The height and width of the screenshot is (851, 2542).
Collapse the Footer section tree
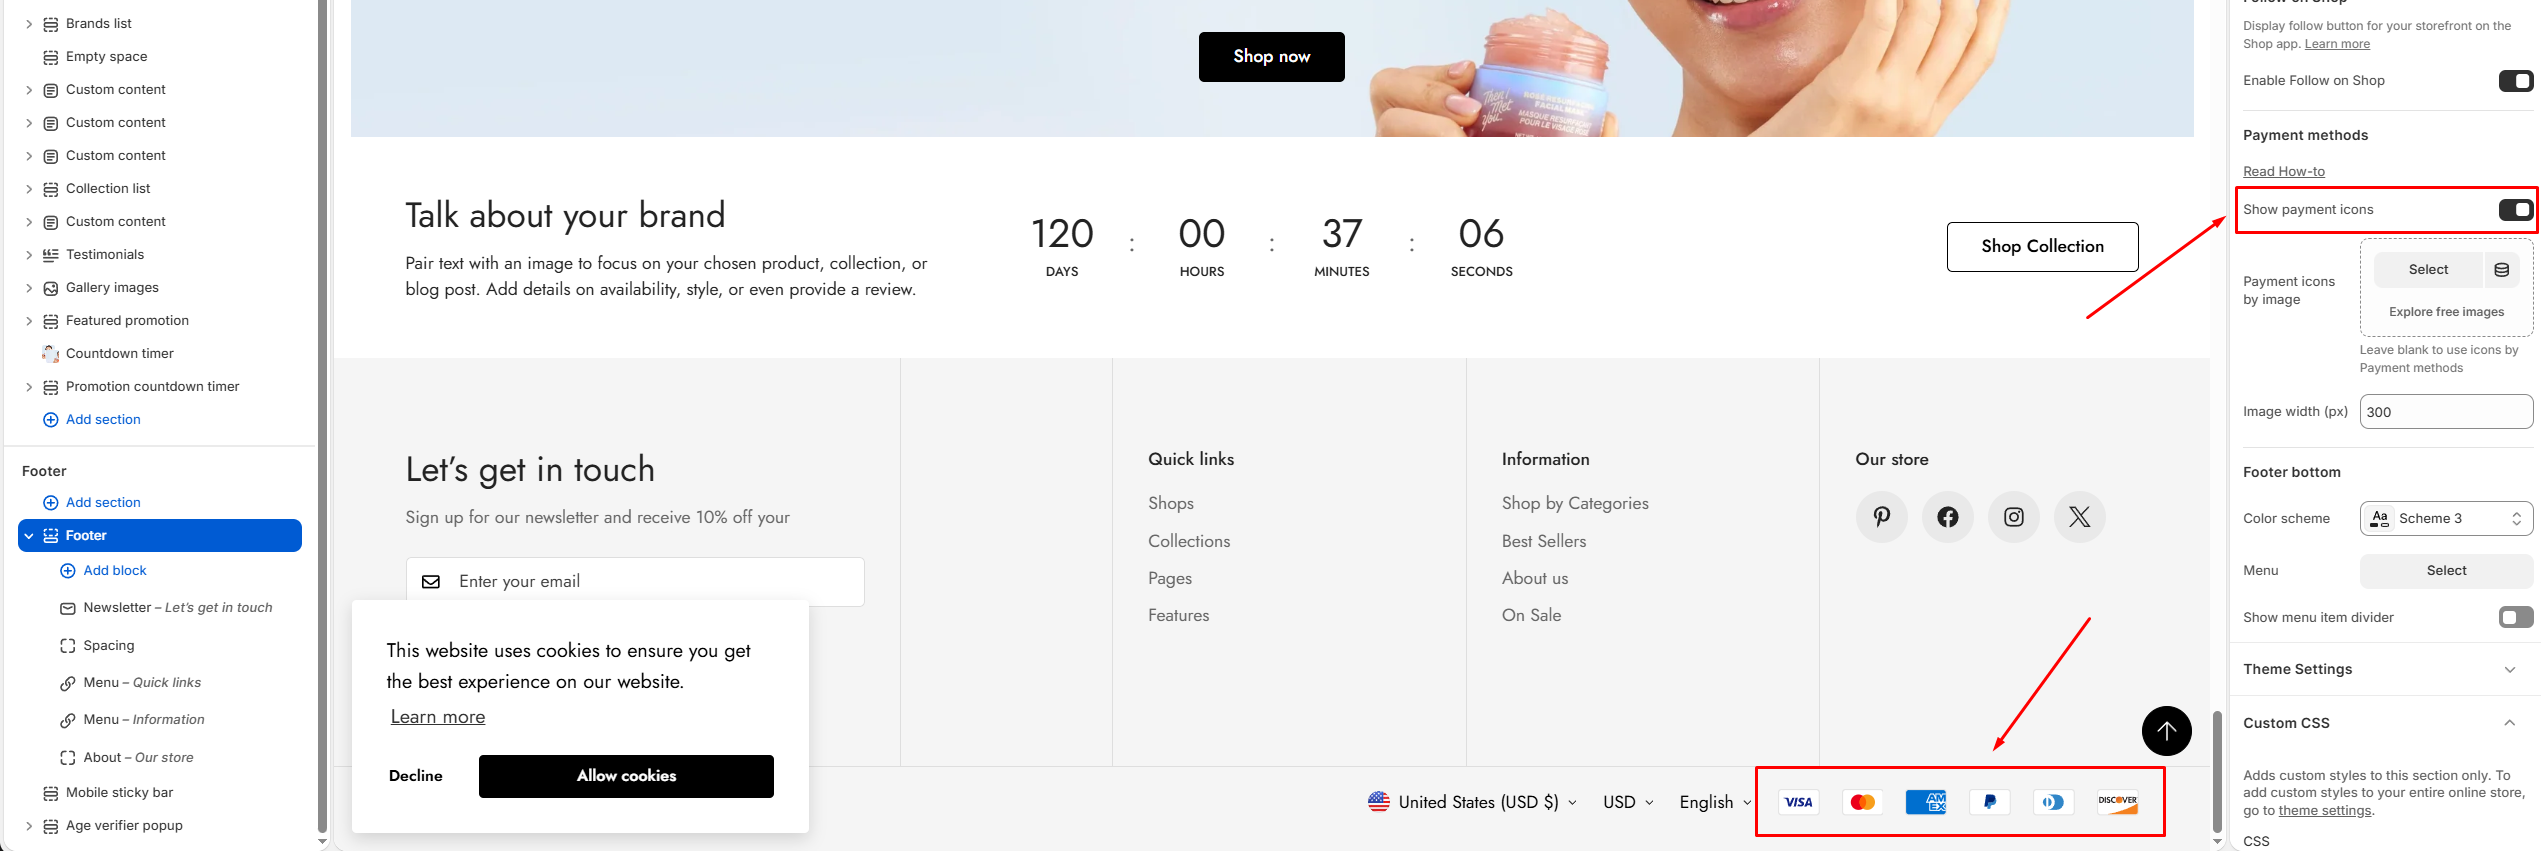pos(29,536)
